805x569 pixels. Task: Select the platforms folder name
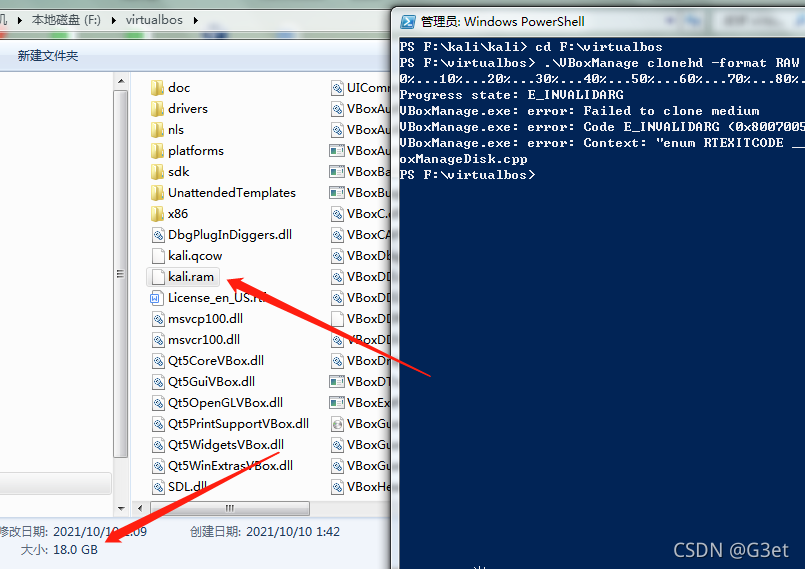[x=196, y=151]
